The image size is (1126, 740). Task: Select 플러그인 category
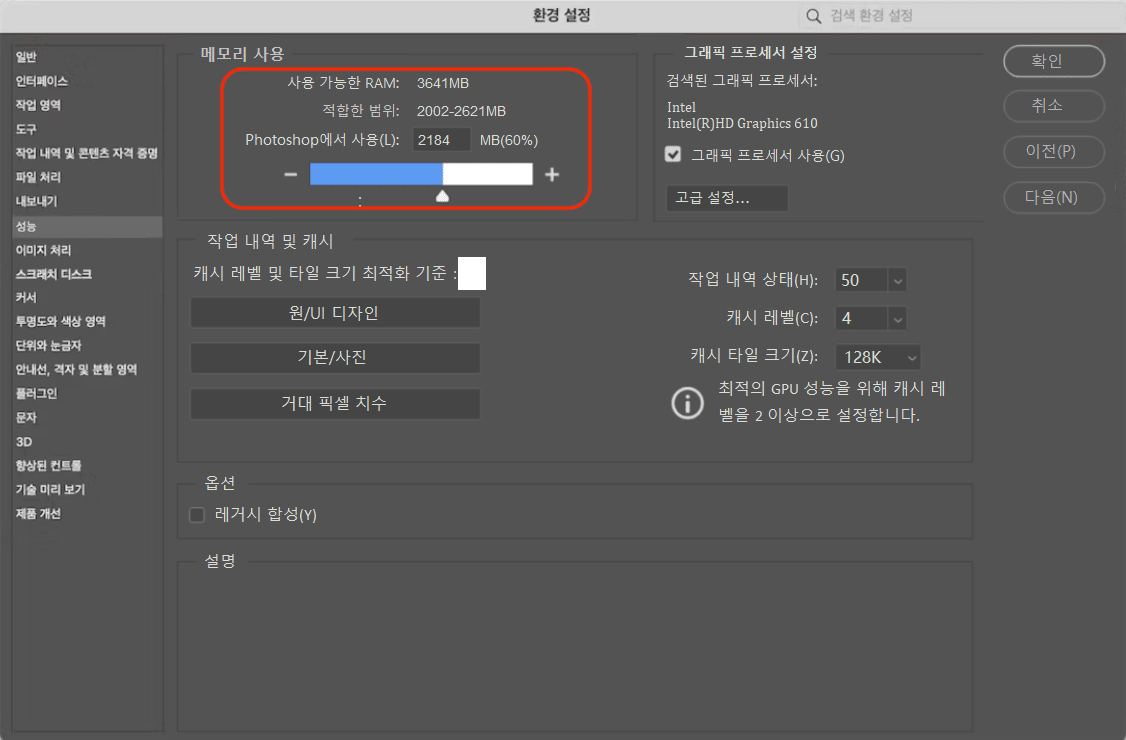36,393
